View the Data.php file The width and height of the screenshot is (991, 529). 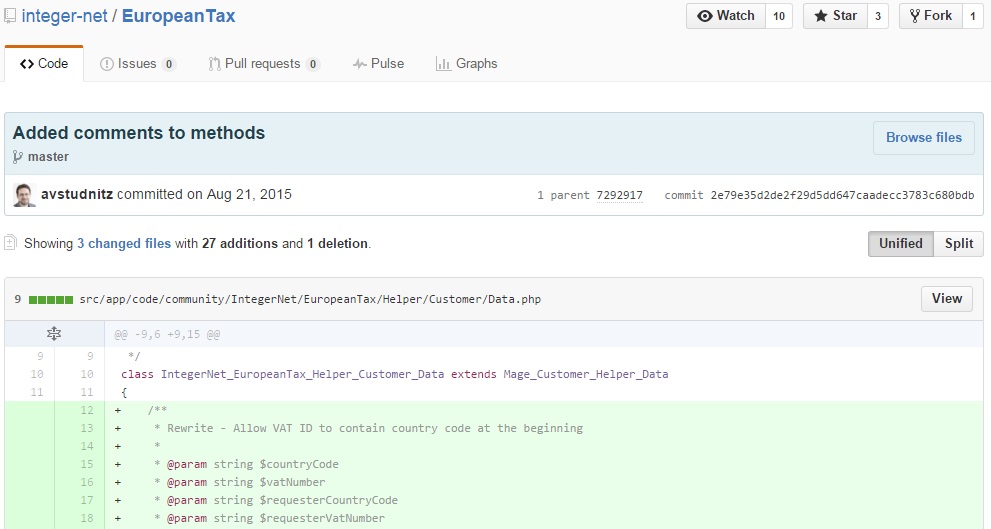(946, 298)
